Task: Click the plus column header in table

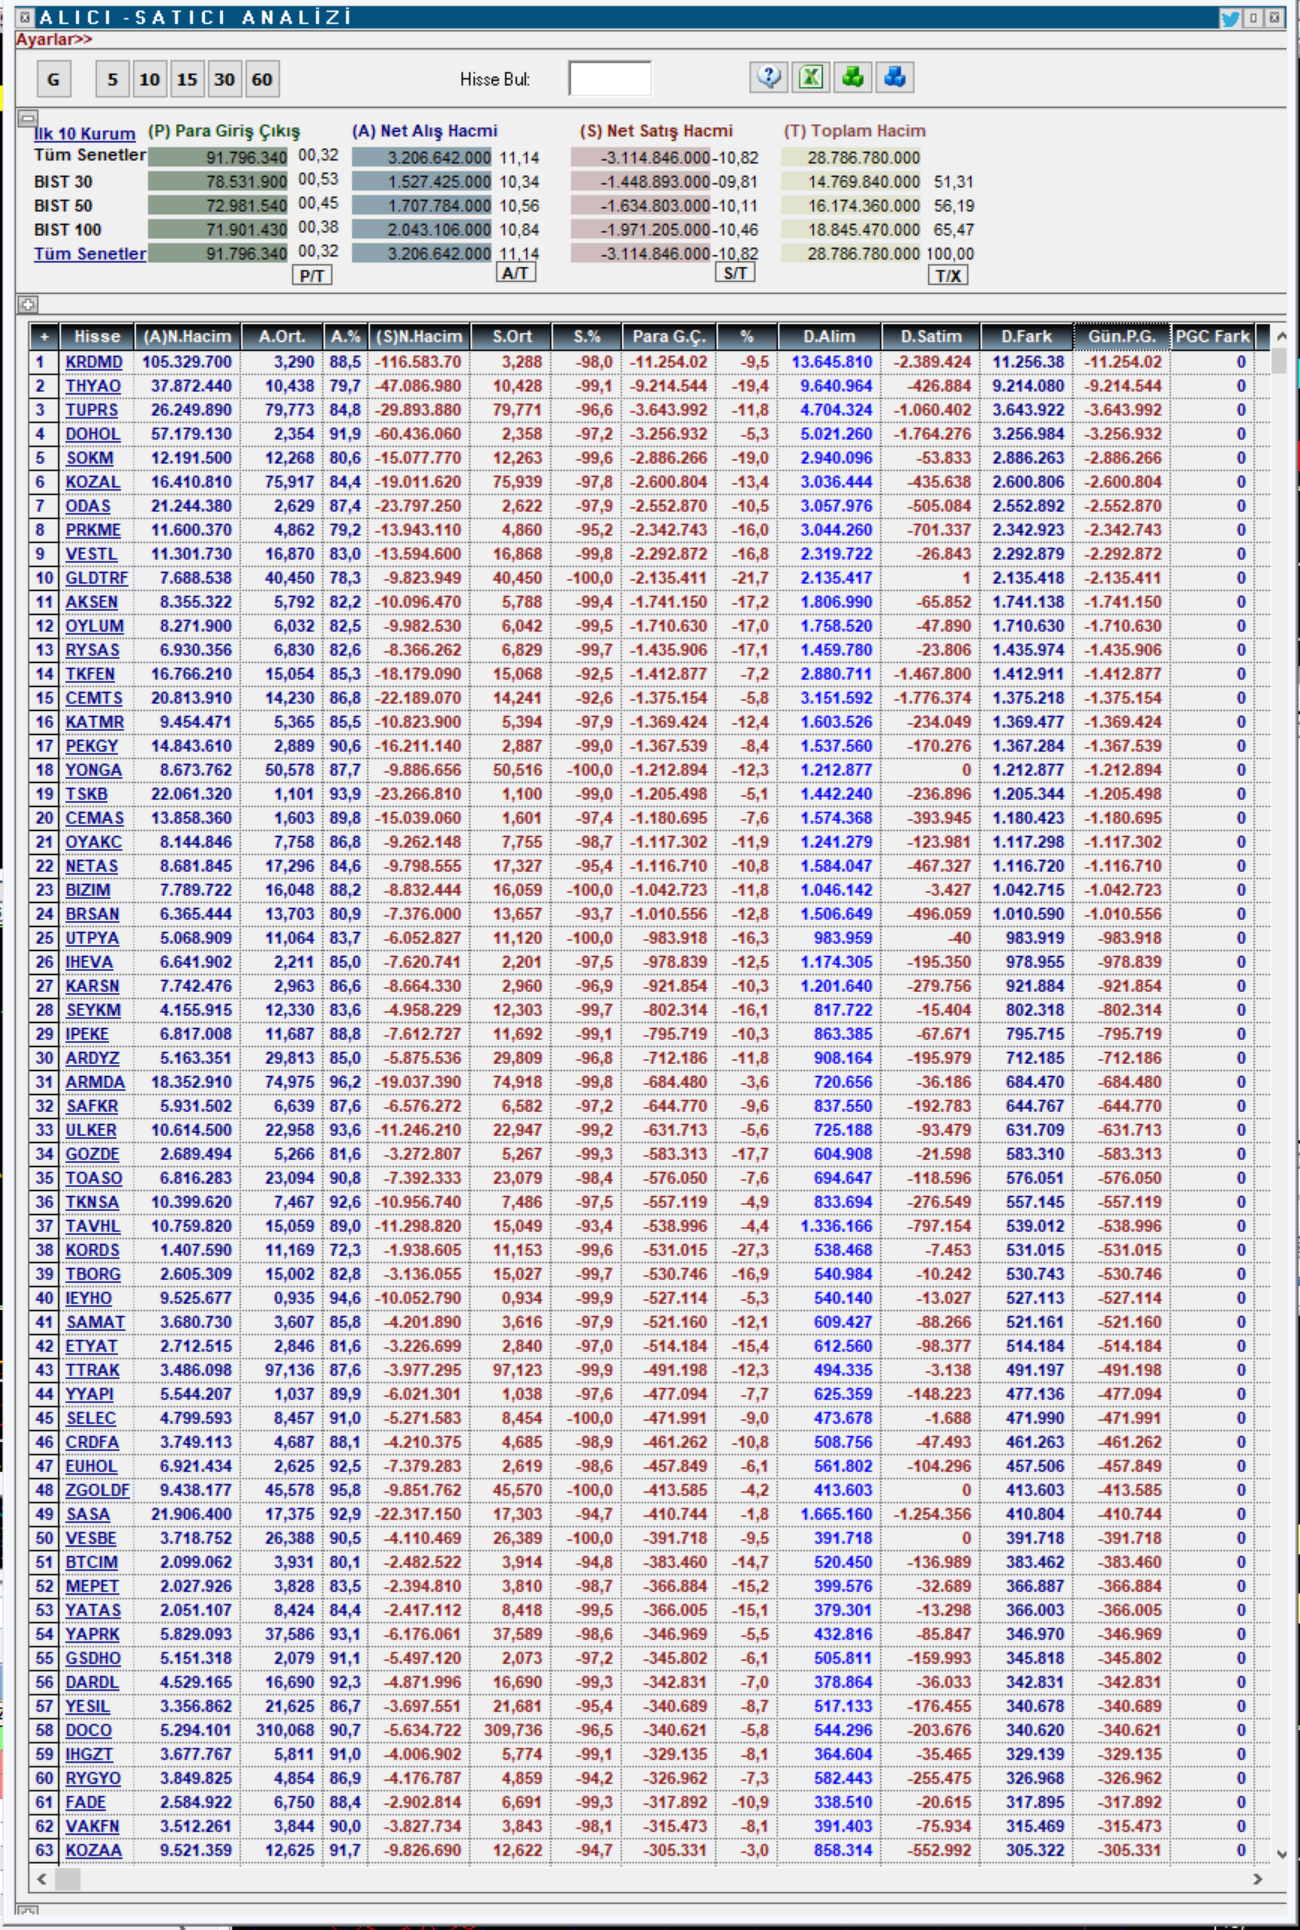Action: 44,336
